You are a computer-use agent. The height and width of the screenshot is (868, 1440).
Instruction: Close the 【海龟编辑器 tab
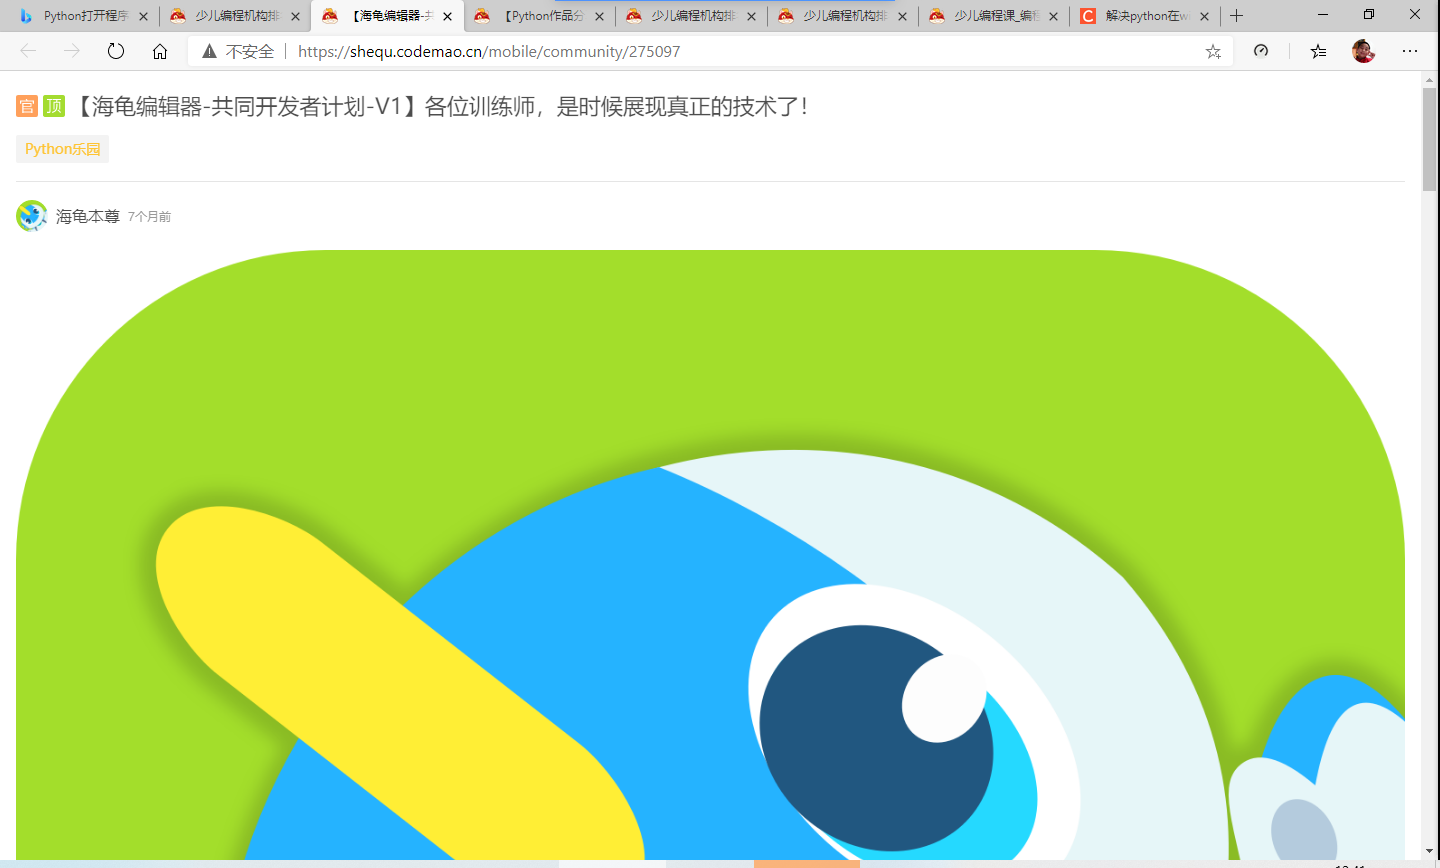pyautogui.click(x=447, y=16)
